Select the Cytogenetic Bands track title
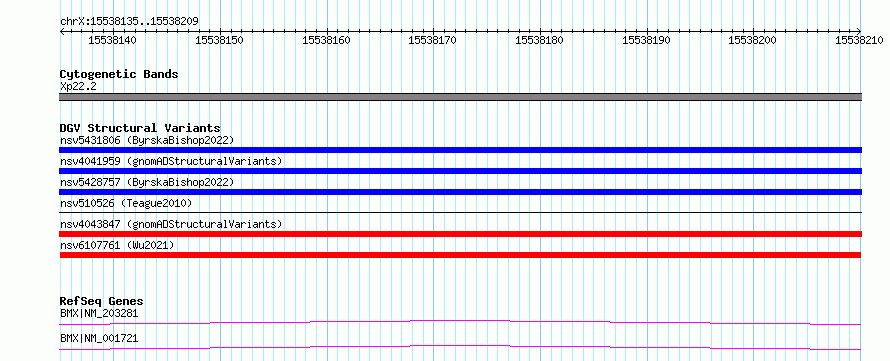 119,74
